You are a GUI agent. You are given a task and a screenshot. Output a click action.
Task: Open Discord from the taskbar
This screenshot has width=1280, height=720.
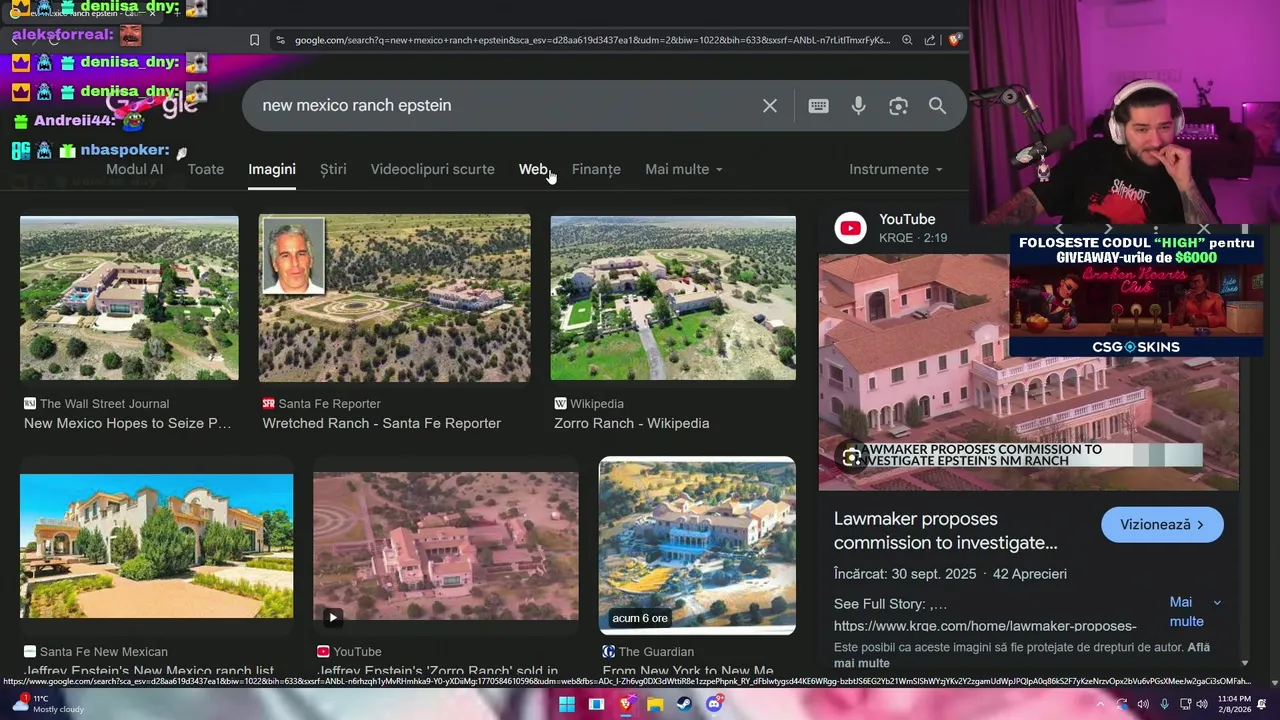(714, 704)
